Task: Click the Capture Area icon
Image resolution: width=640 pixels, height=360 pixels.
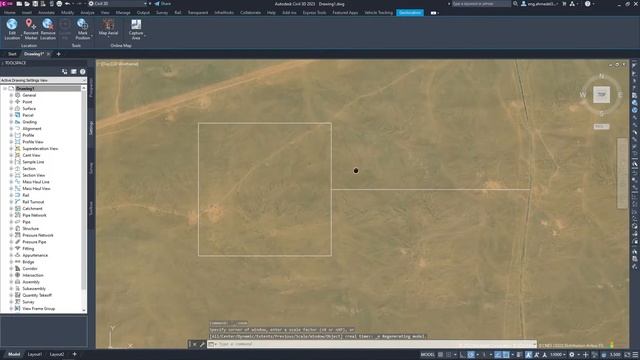Action: pos(136,24)
